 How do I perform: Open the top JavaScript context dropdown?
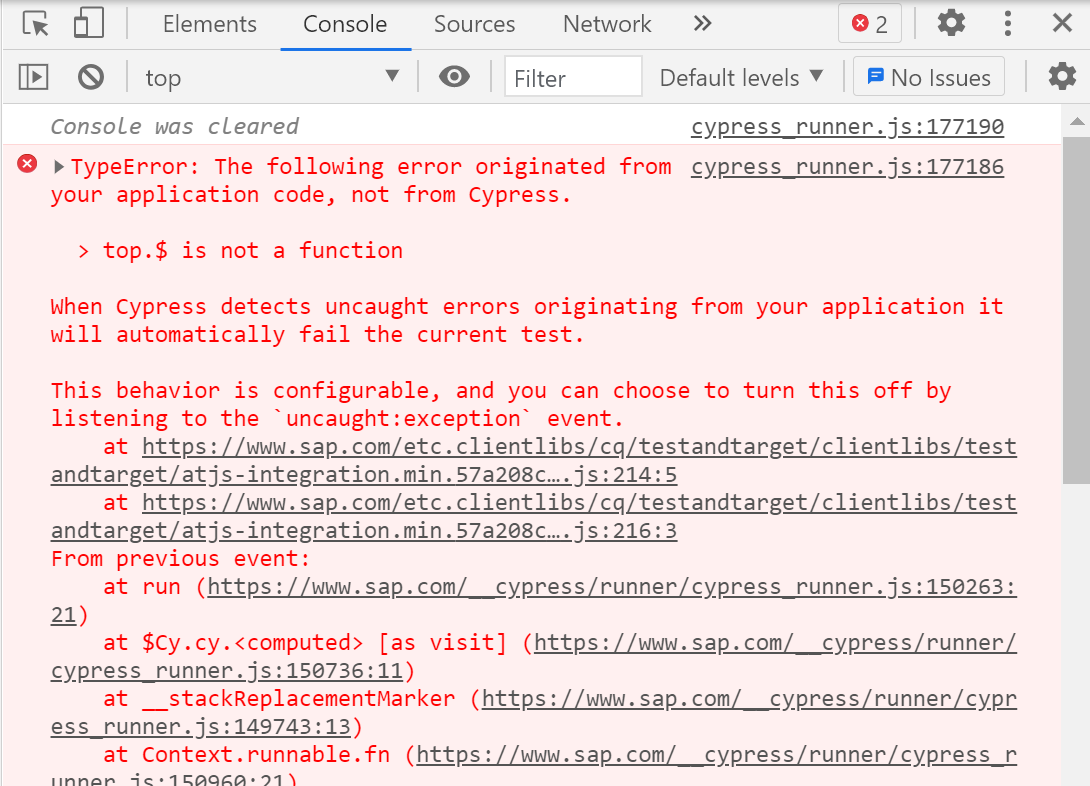272,77
